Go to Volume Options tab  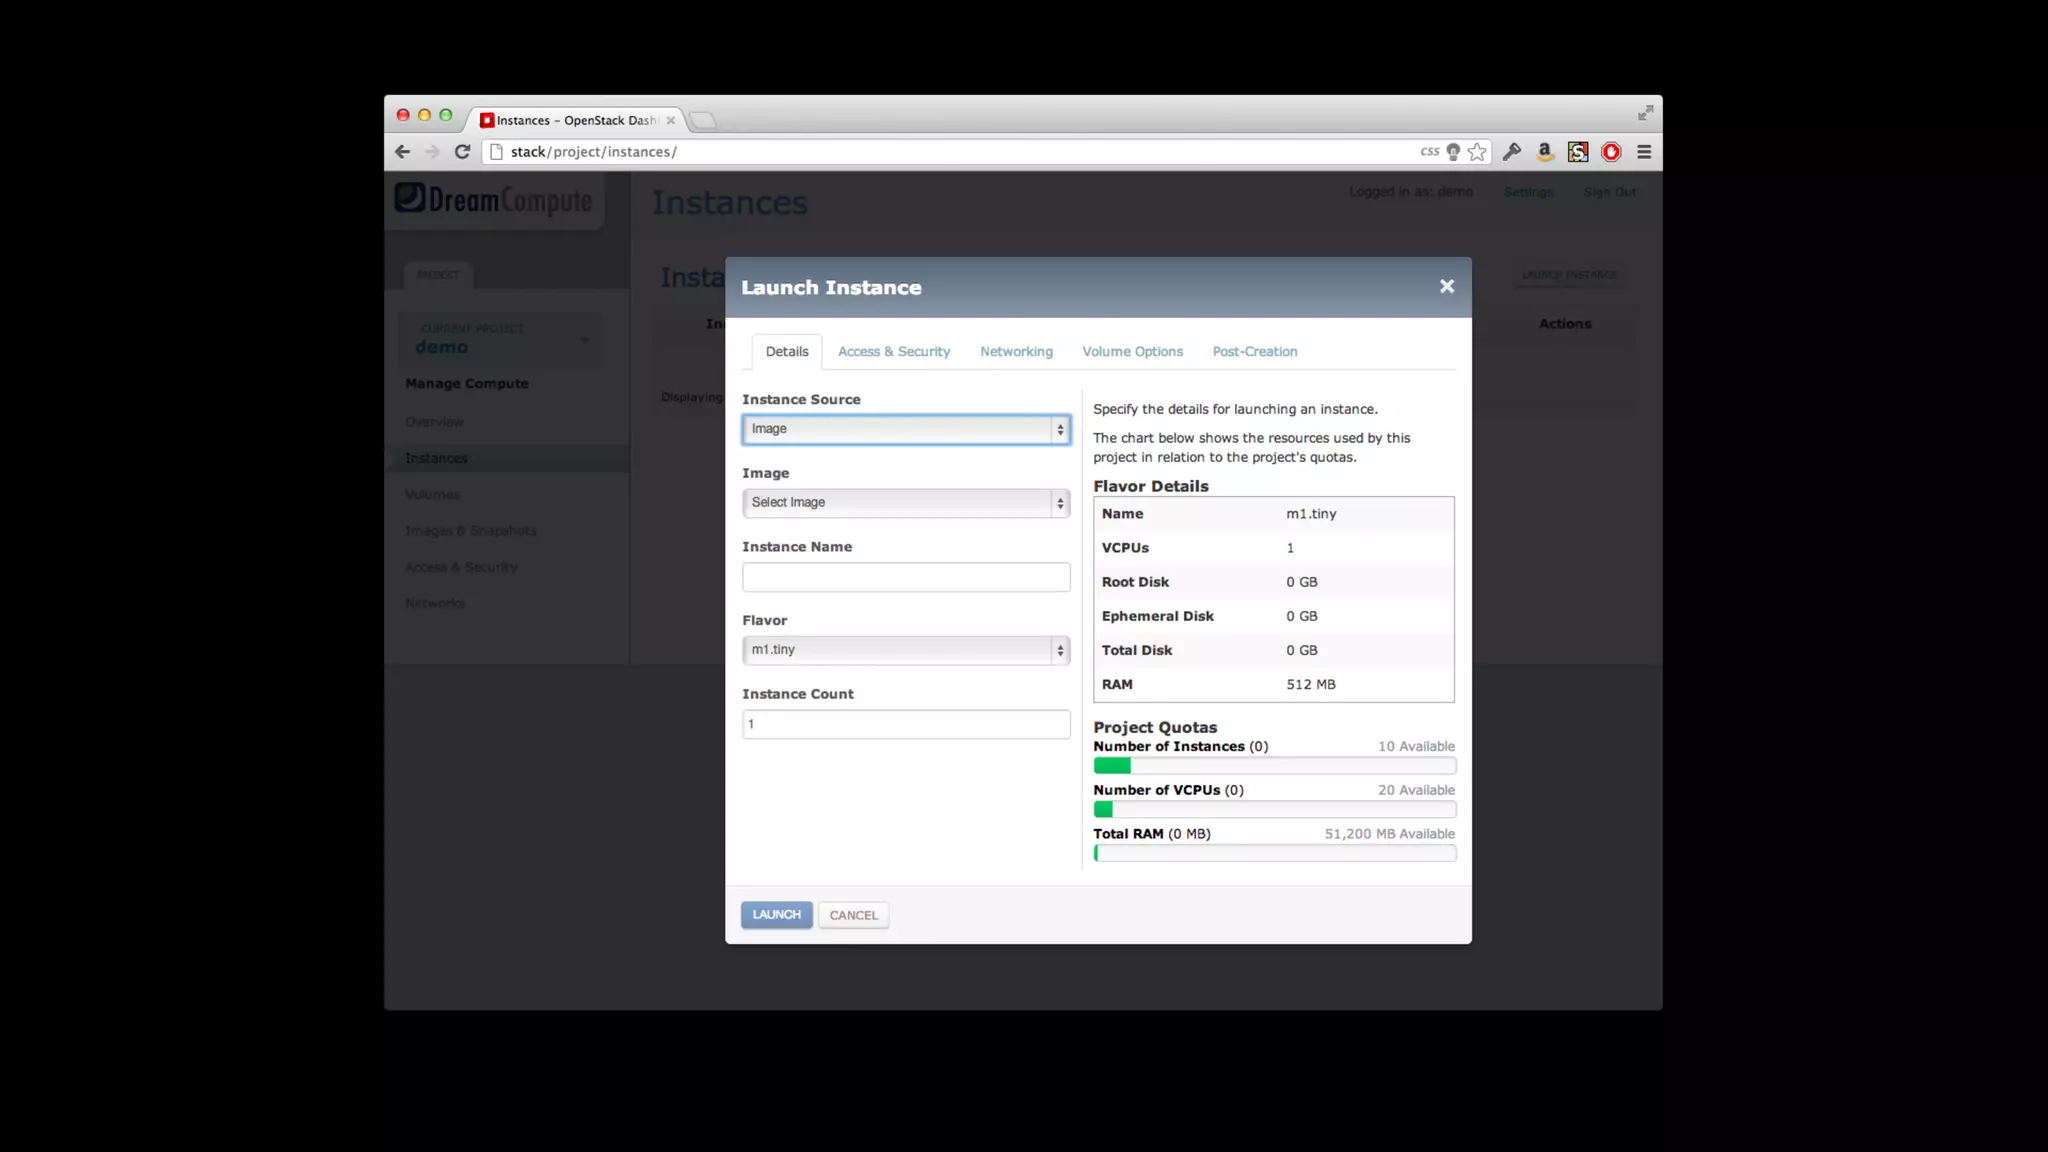pos(1132,352)
